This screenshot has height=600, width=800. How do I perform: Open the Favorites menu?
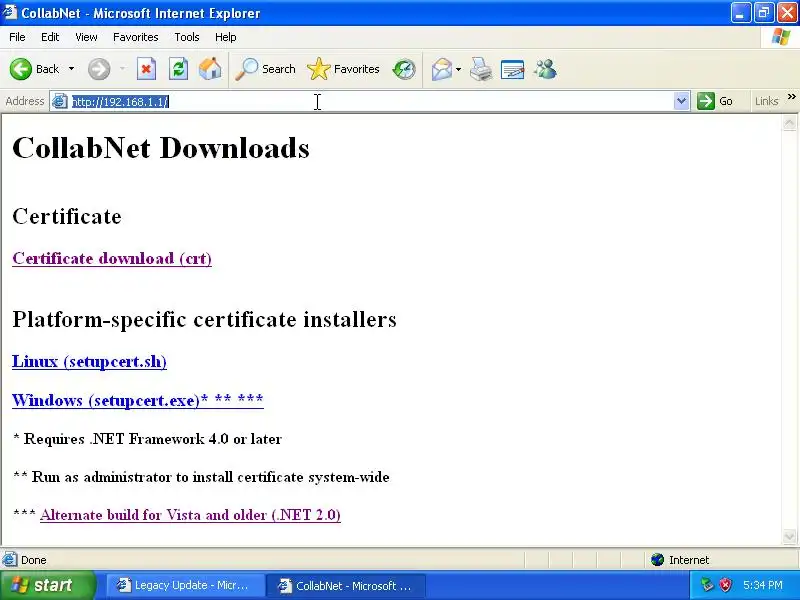(x=136, y=37)
